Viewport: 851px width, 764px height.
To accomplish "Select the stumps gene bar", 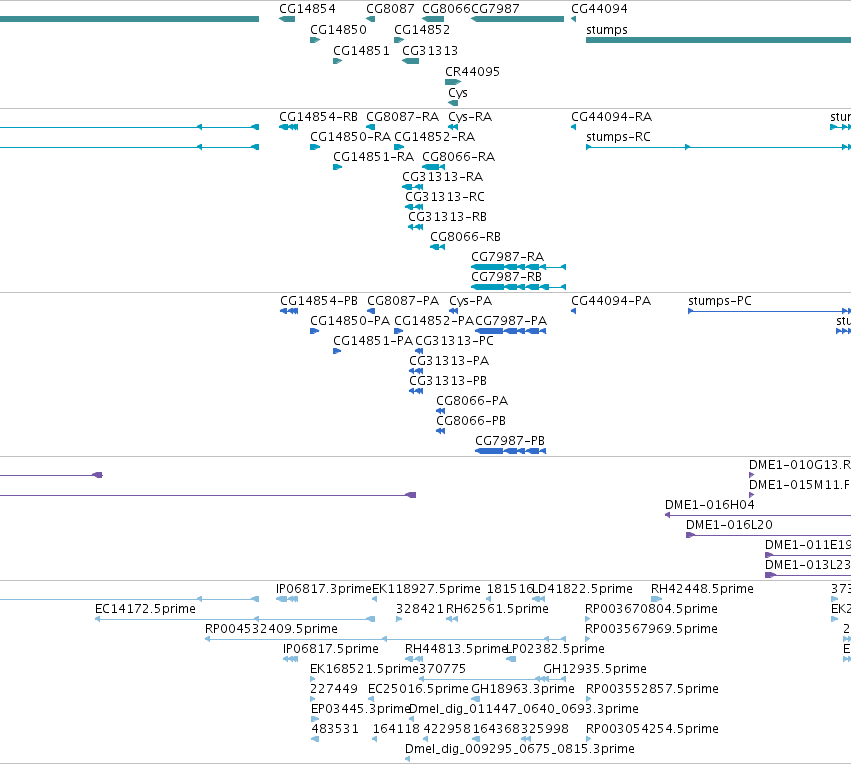I will [x=719, y=40].
